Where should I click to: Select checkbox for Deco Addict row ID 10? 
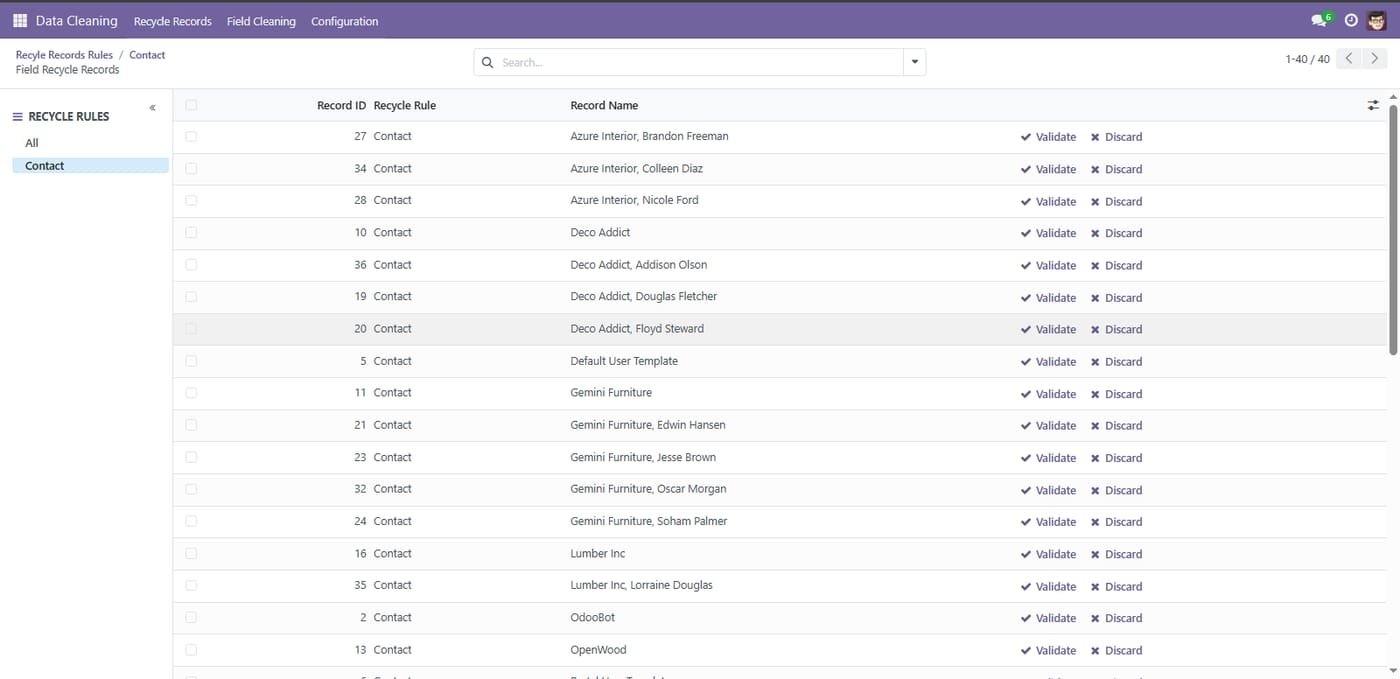coord(191,232)
